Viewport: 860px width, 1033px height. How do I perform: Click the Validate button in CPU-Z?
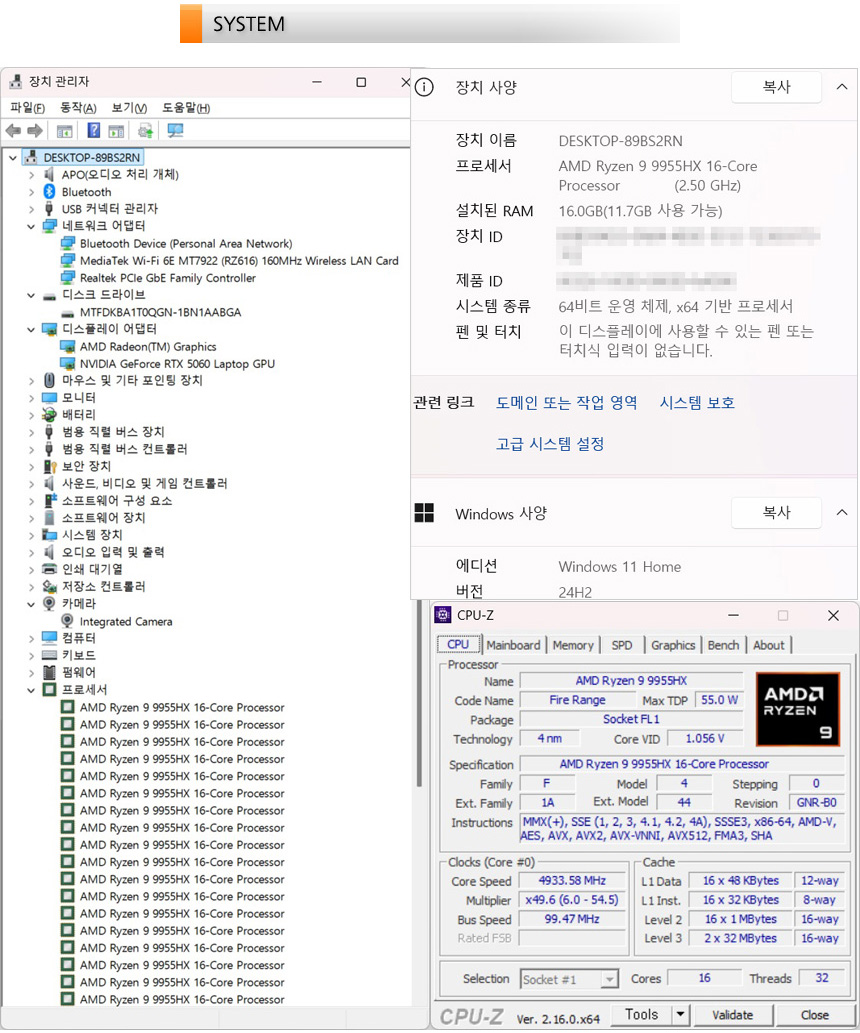(732, 1014)
